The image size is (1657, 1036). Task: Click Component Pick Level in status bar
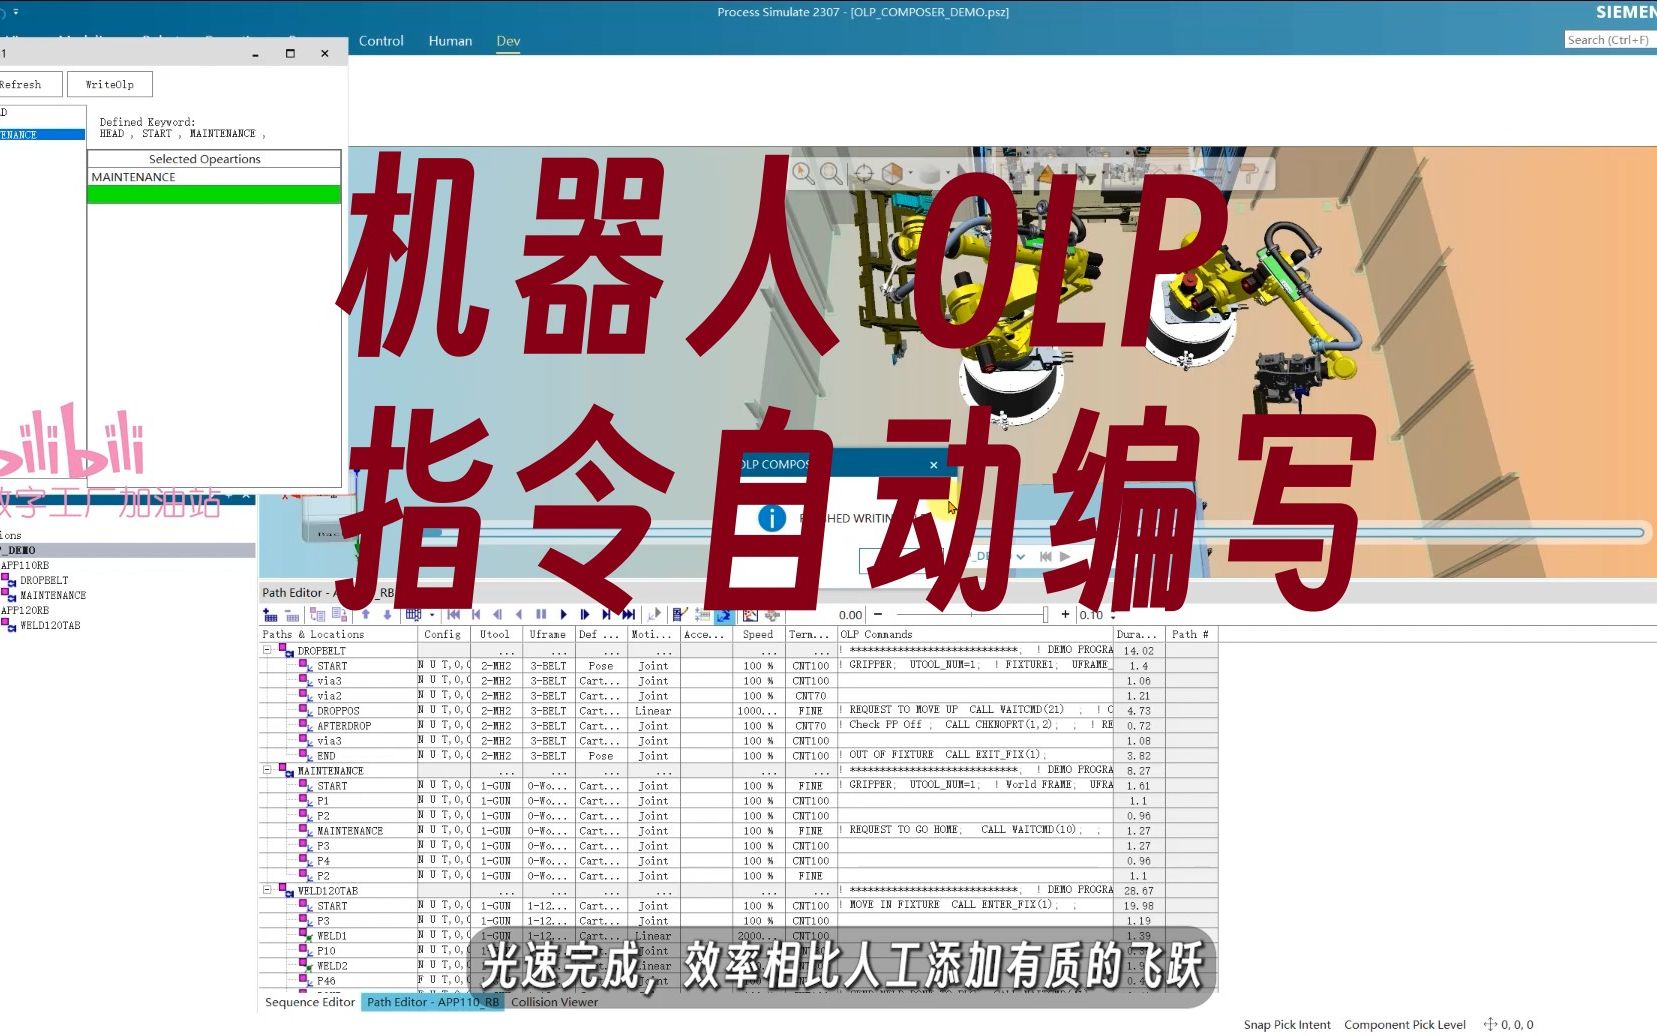(1404, 1025)
